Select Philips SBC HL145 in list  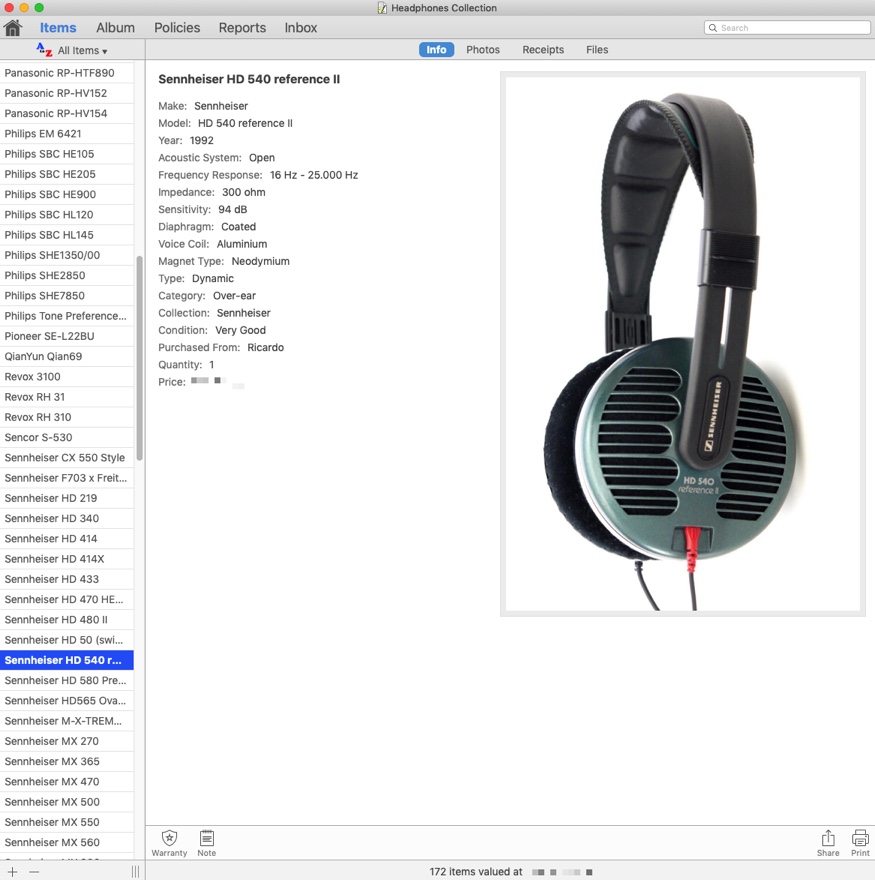[x=67, y=235]
